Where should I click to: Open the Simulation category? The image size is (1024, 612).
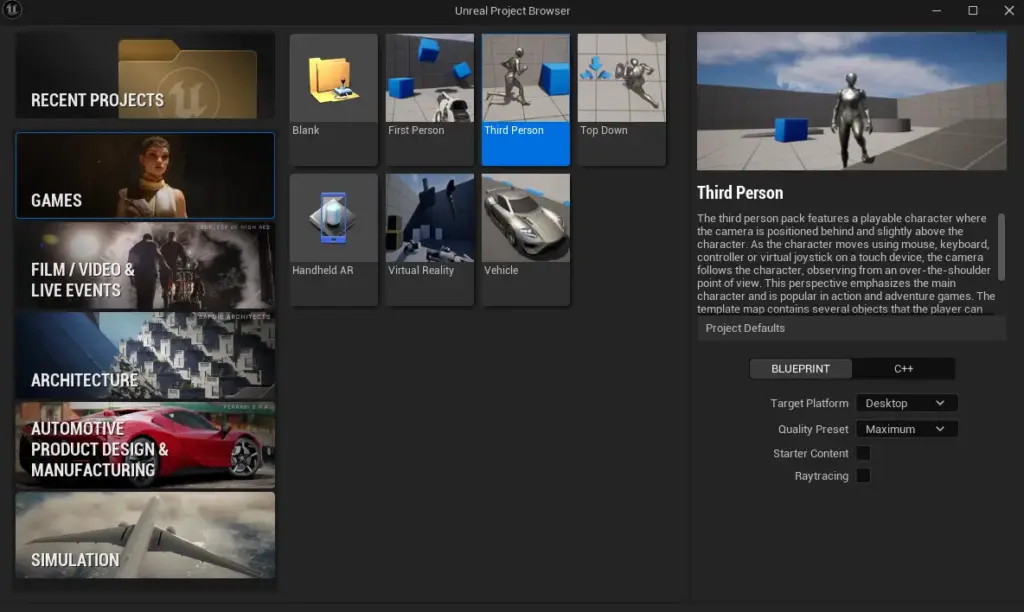(145, 535)
